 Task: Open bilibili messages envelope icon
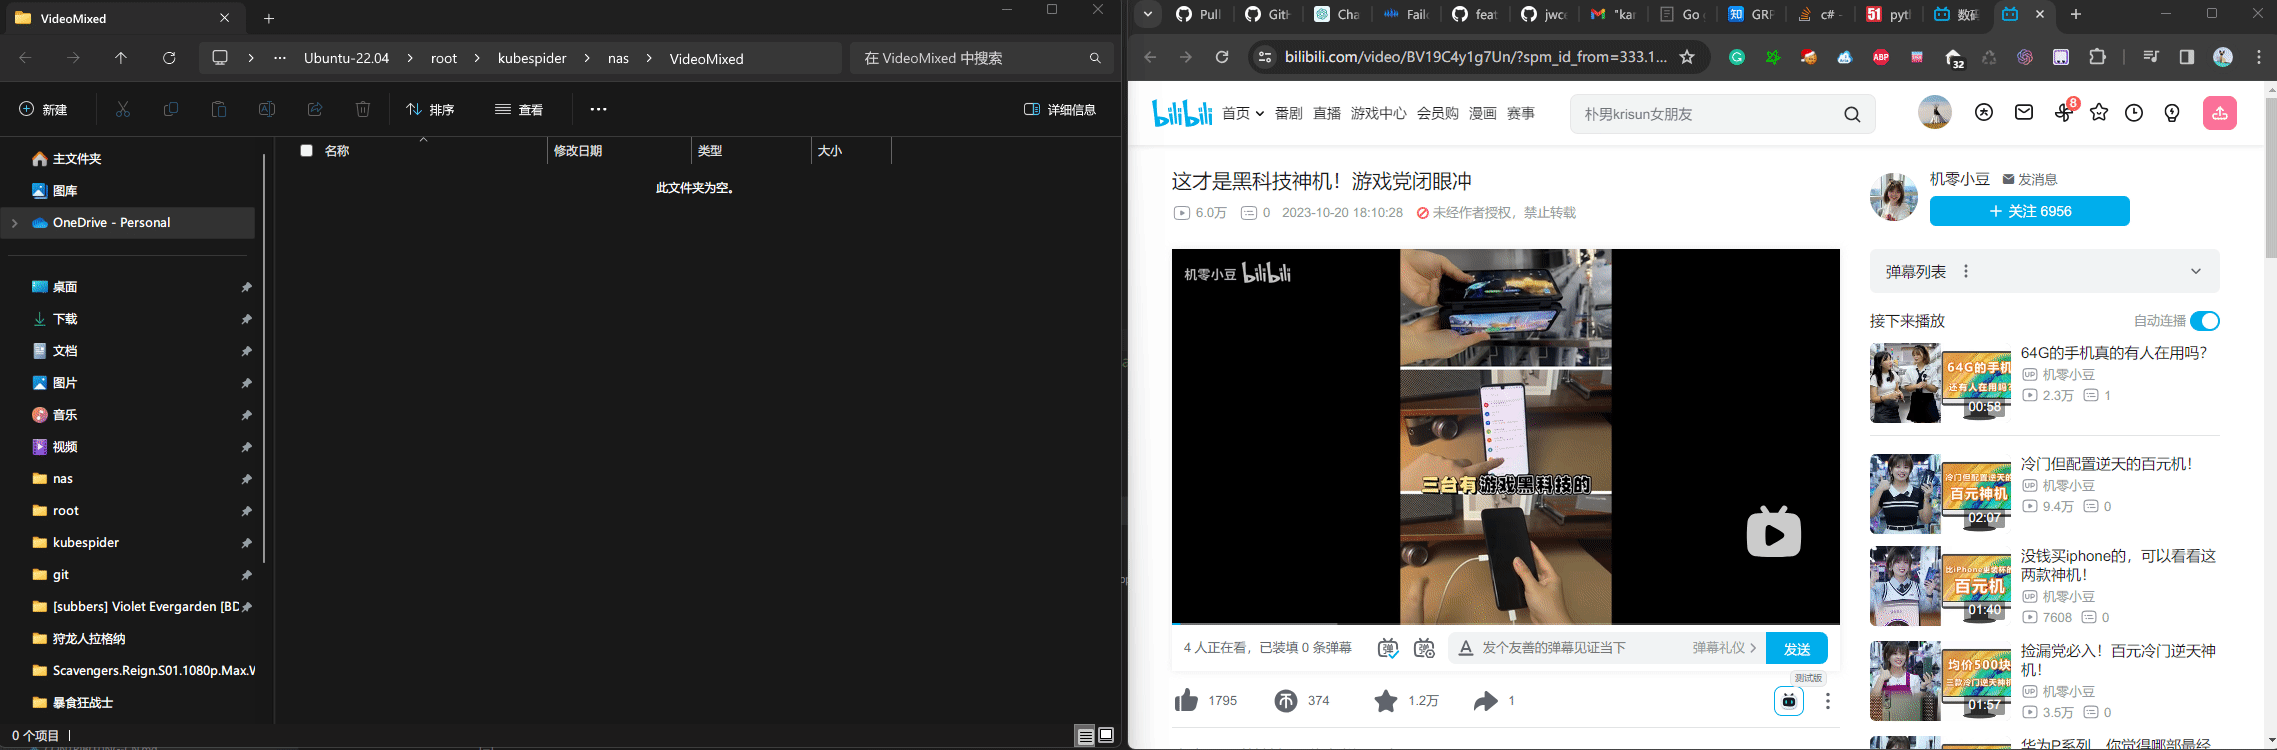coord(2024,113)
